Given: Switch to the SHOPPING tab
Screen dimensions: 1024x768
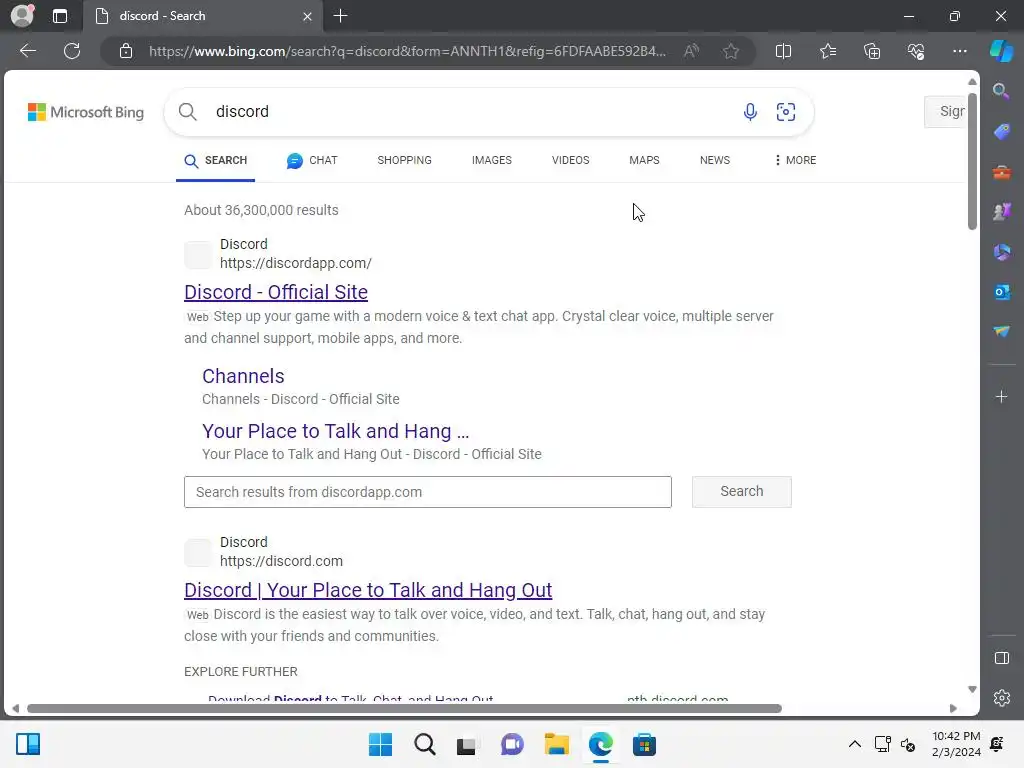Looking at the screenshot, I should [x=404, y=161].
